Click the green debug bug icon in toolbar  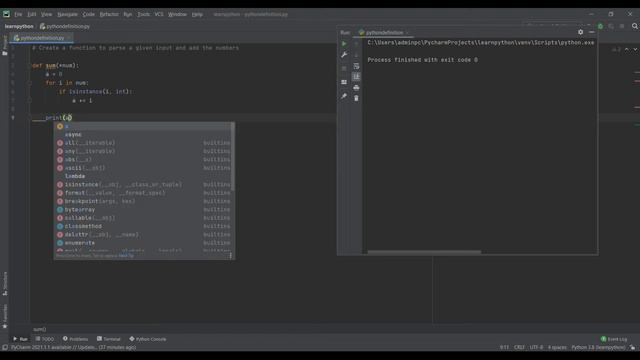[600, 26]
